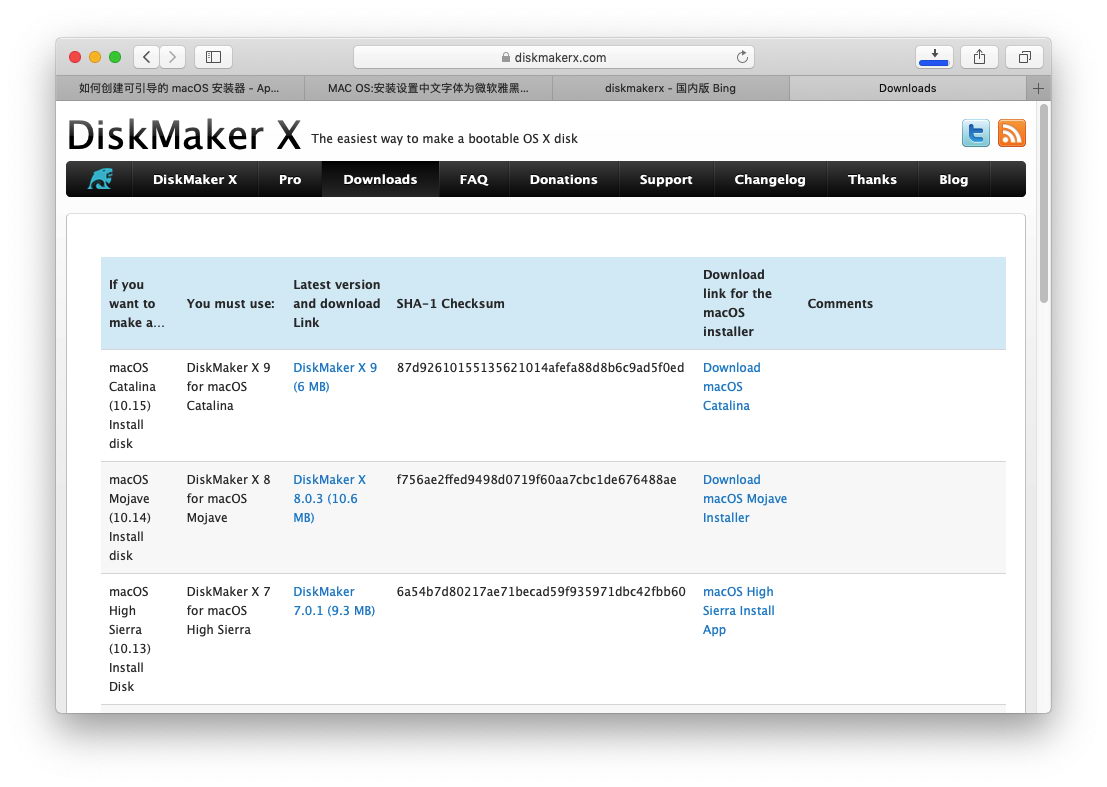Select the Changelog menu item

click(769, 180)
